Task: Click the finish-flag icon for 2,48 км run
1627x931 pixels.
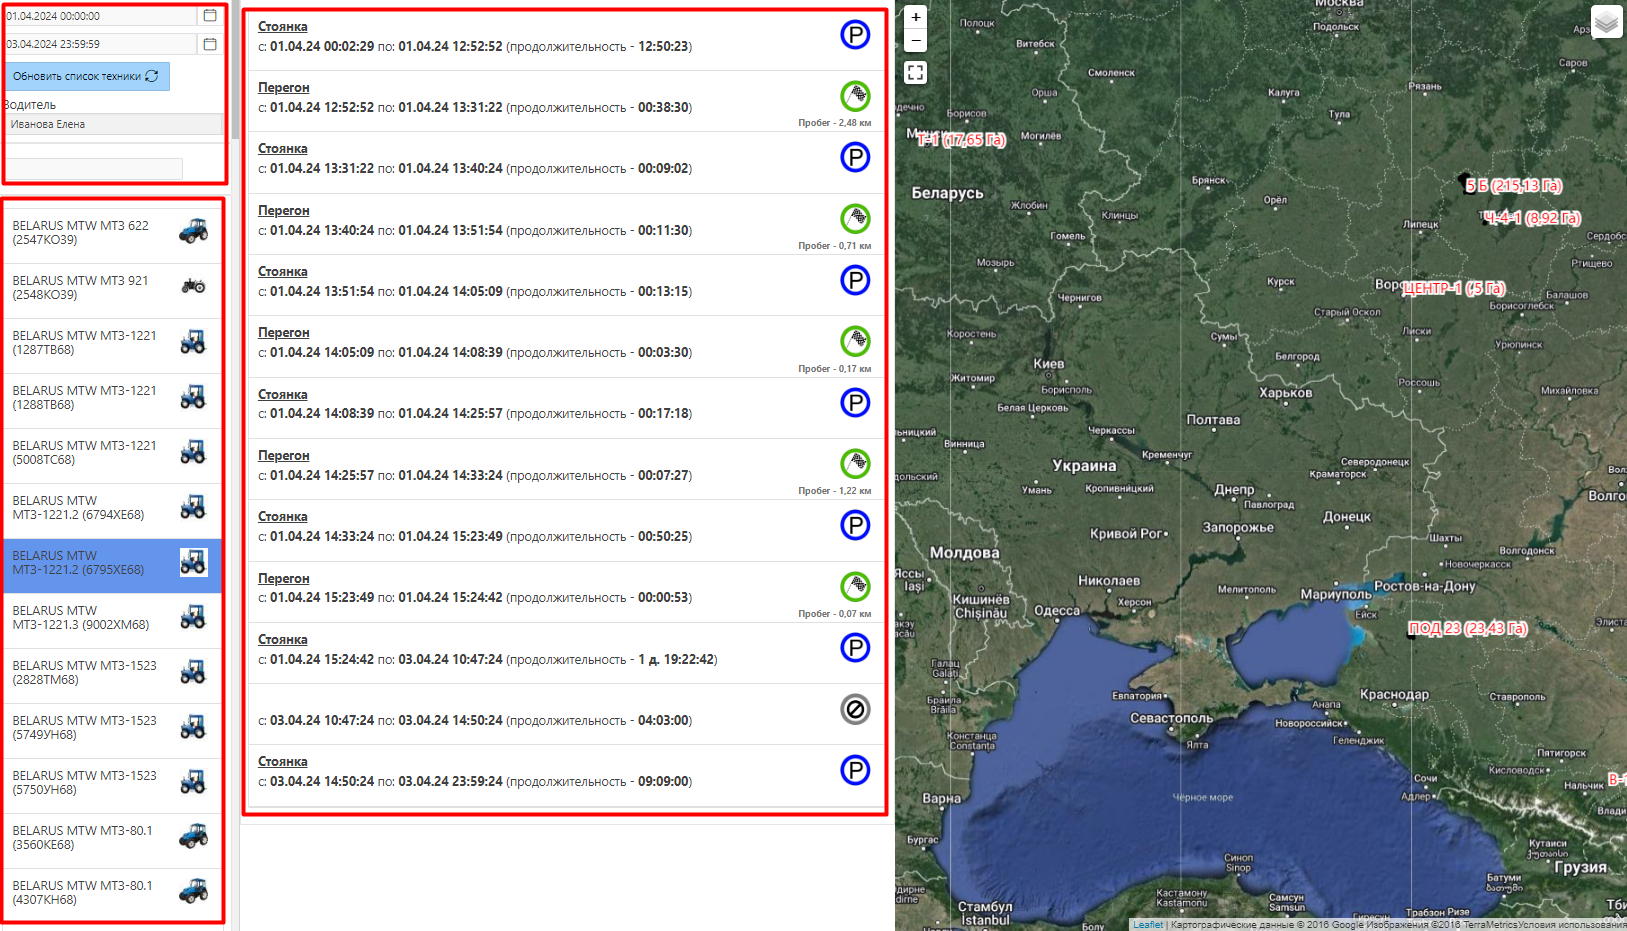Action: [854, 96]
